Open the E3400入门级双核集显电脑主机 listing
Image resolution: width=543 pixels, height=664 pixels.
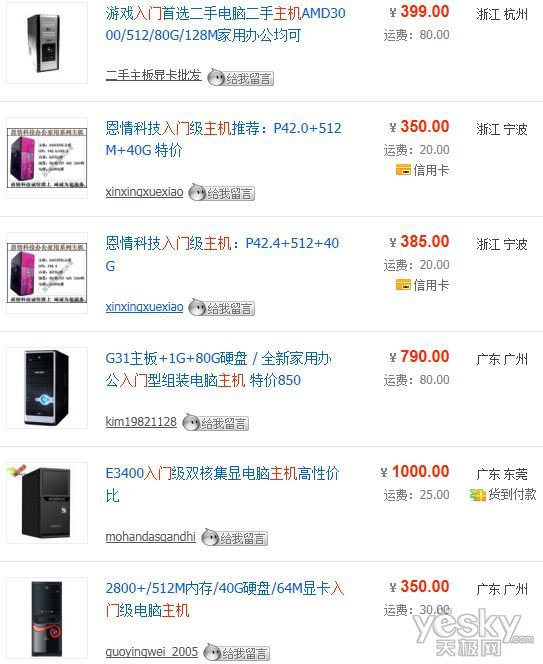pos(222,484)
